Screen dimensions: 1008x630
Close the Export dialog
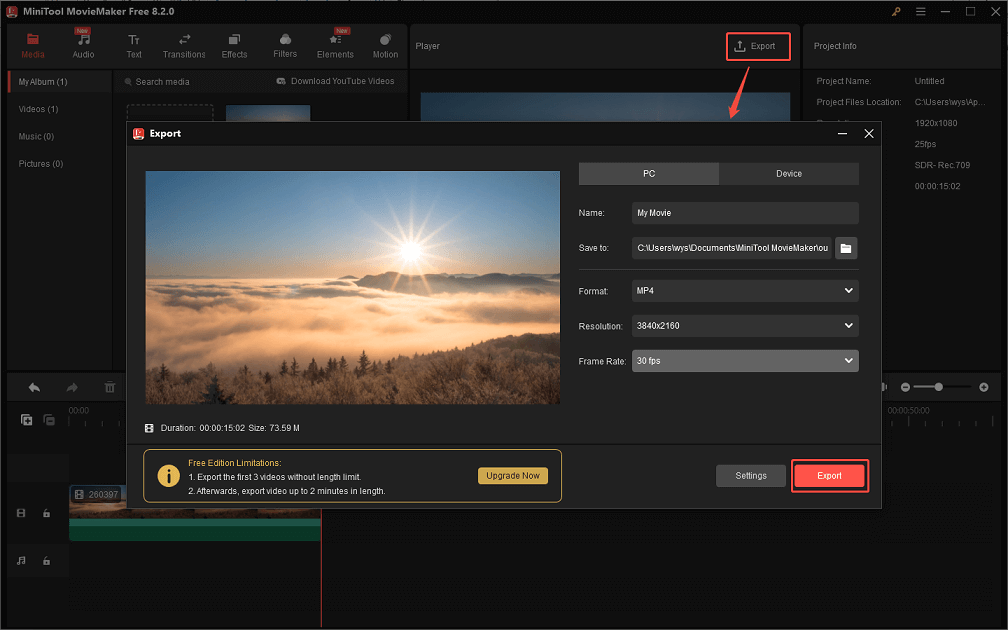869,134
